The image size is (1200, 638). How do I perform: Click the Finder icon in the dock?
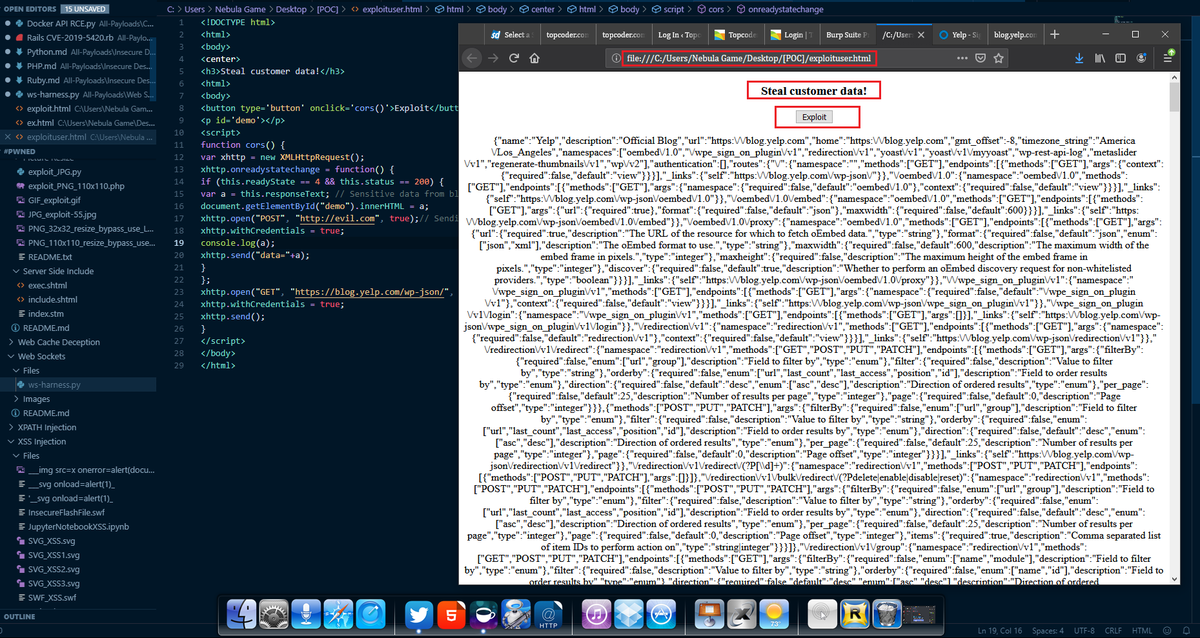tap(242, 615)
